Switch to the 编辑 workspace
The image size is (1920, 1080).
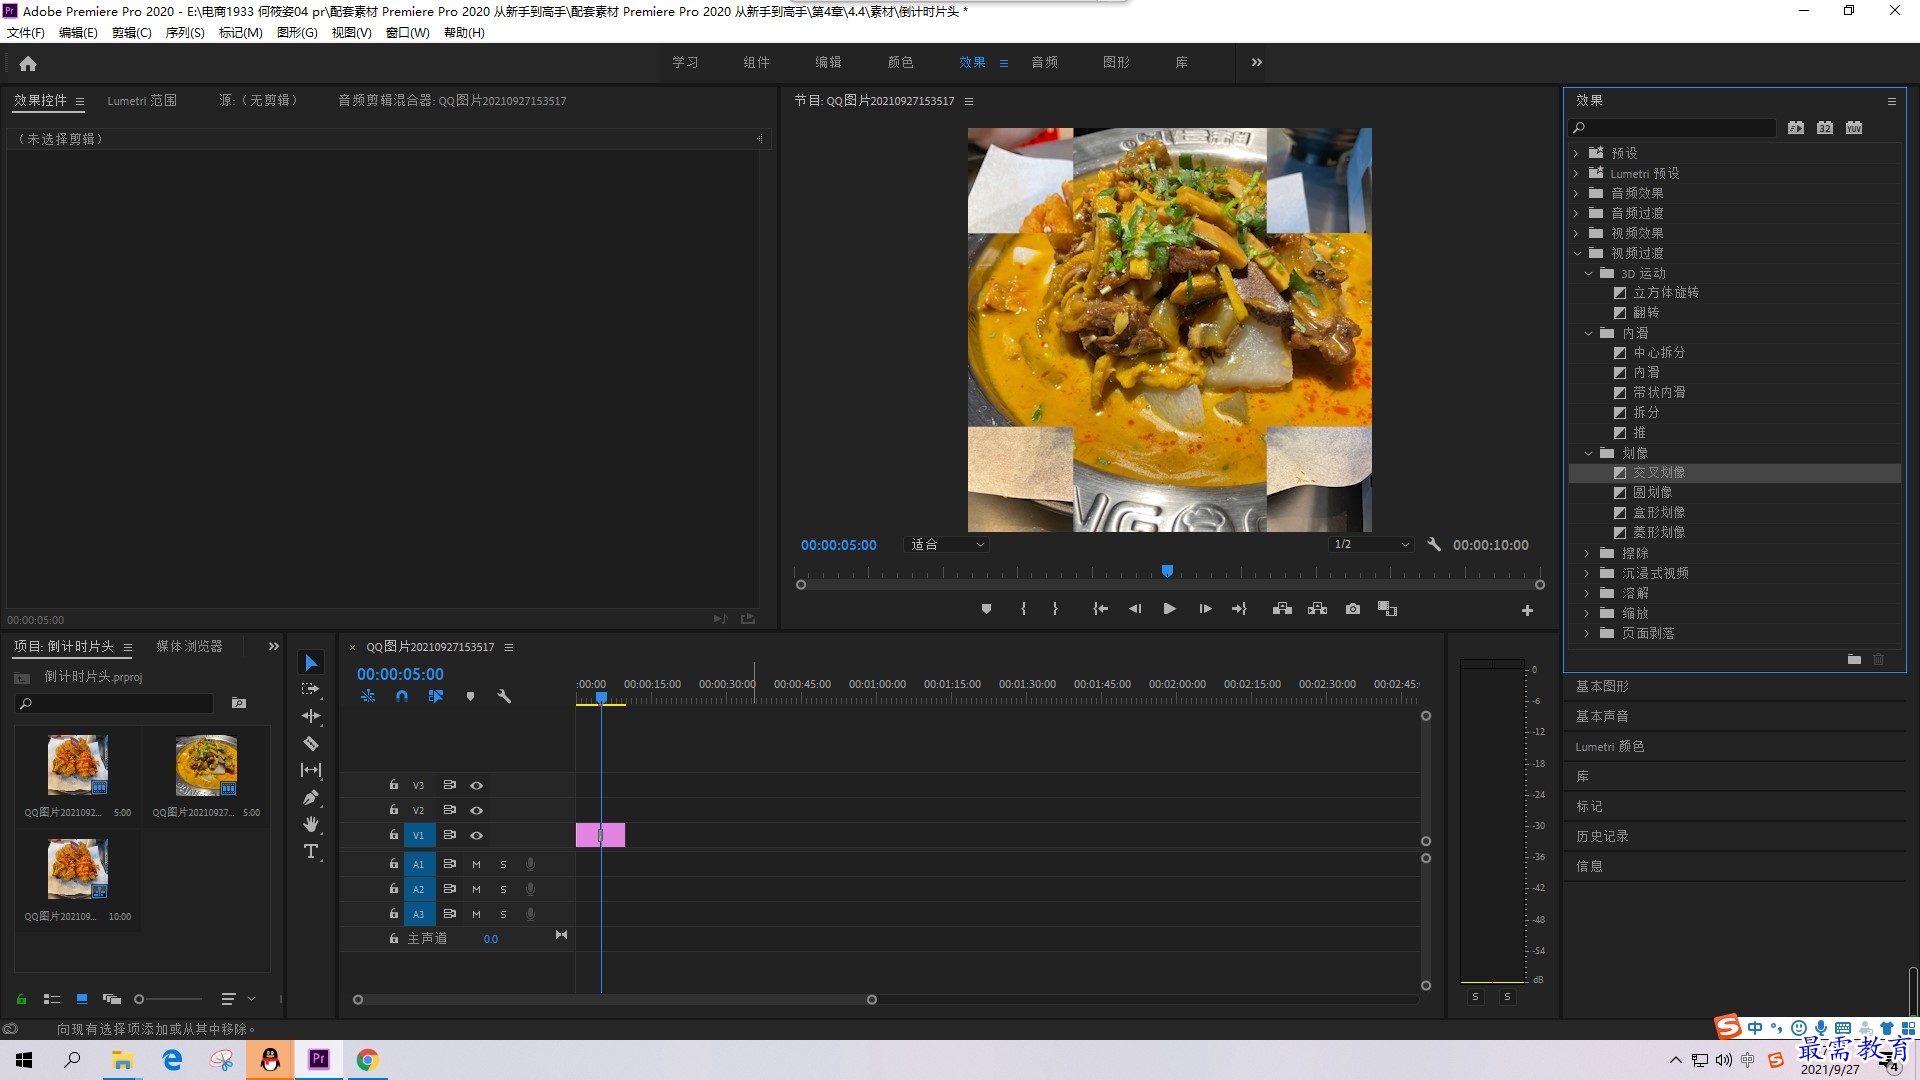(x=828, y=62)
